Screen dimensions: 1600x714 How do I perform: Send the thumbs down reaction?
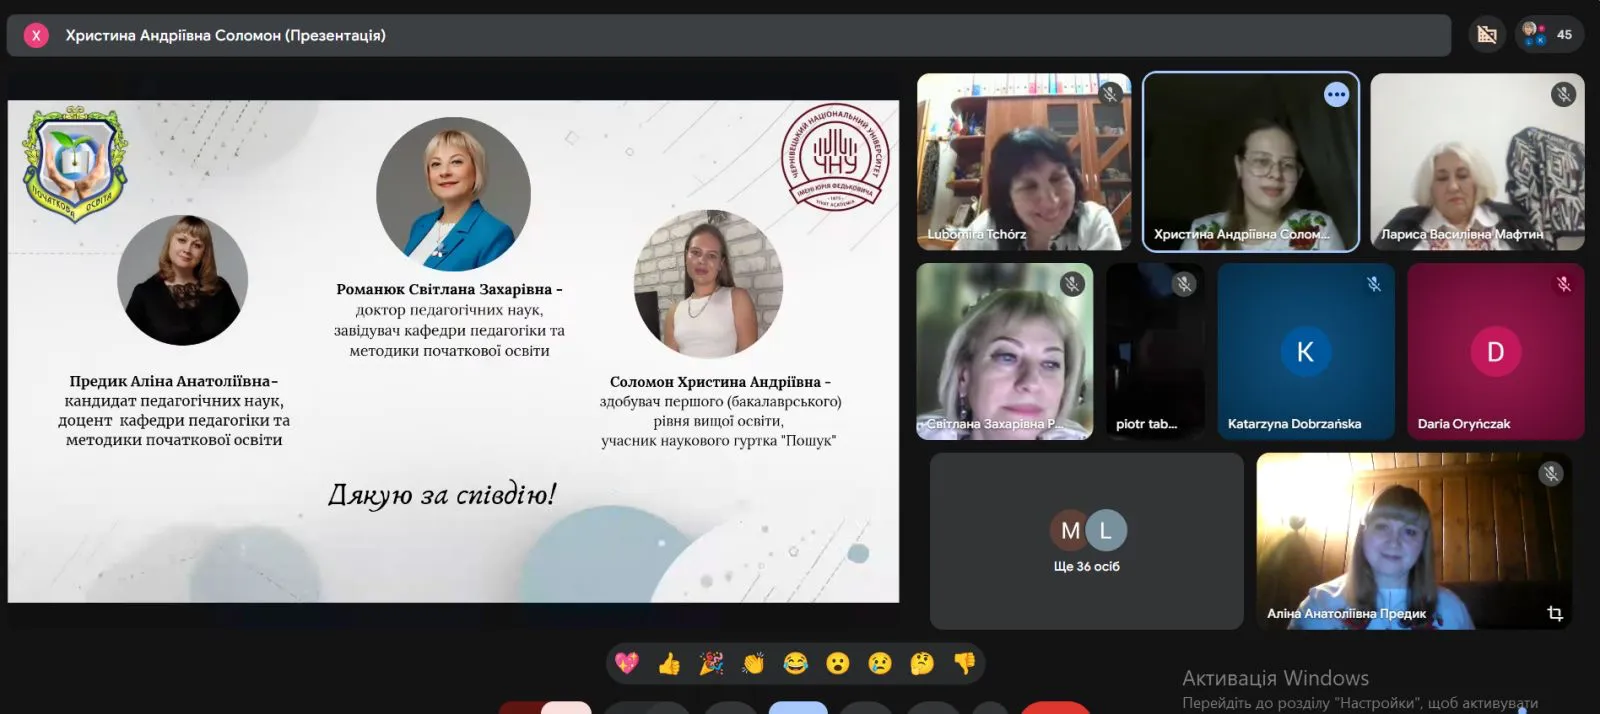[964, 663]
